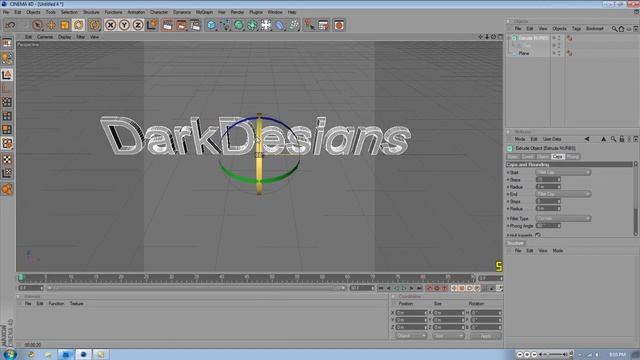Screen dimensions: 640x360
Task: Activate the Move tool icon
Action: pos(51,25)
